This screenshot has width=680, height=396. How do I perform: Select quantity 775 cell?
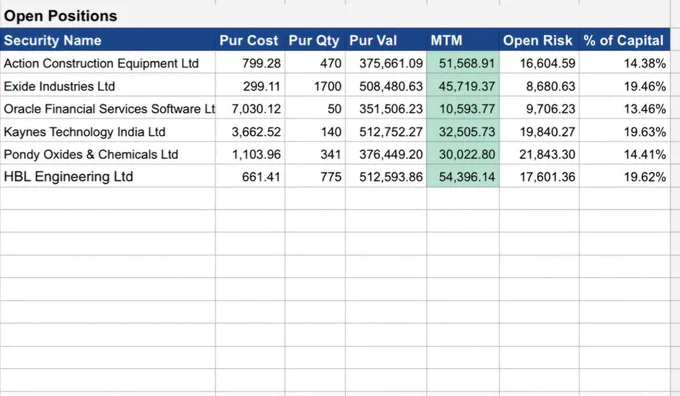(x=315, y=177)
